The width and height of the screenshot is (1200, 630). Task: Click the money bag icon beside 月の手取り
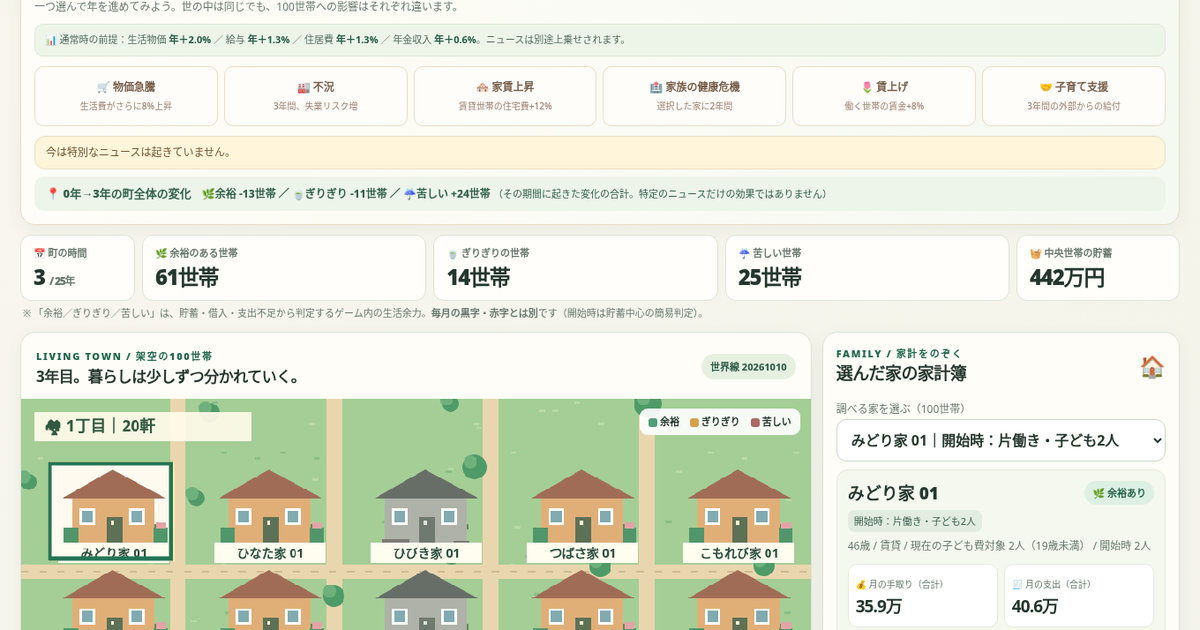(x=861, y=584)
